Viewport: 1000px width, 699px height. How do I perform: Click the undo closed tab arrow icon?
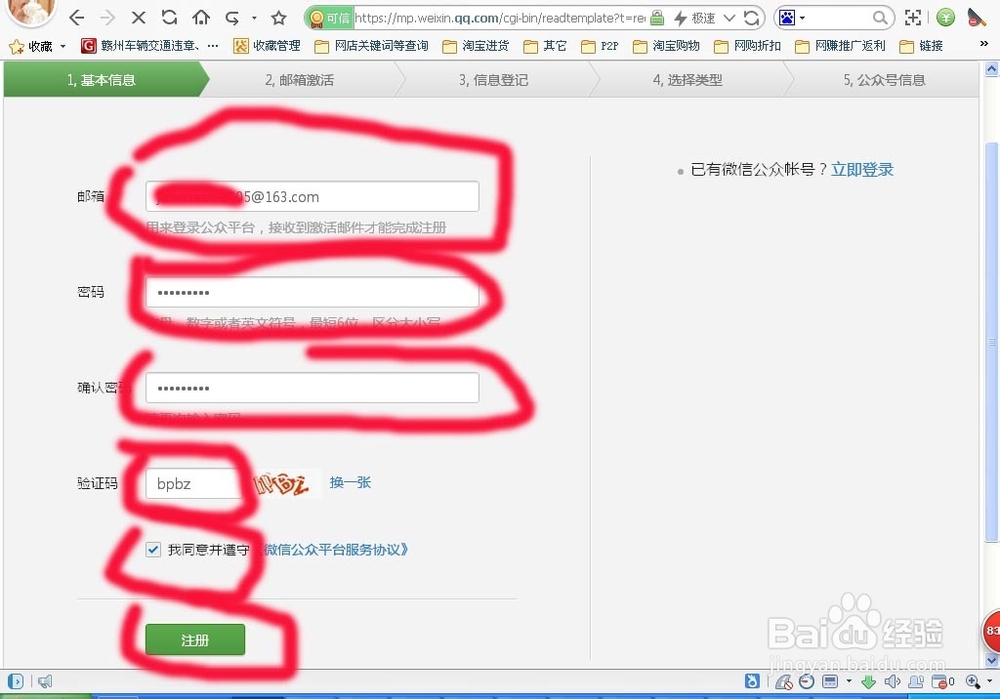click(x=232, y=18)
